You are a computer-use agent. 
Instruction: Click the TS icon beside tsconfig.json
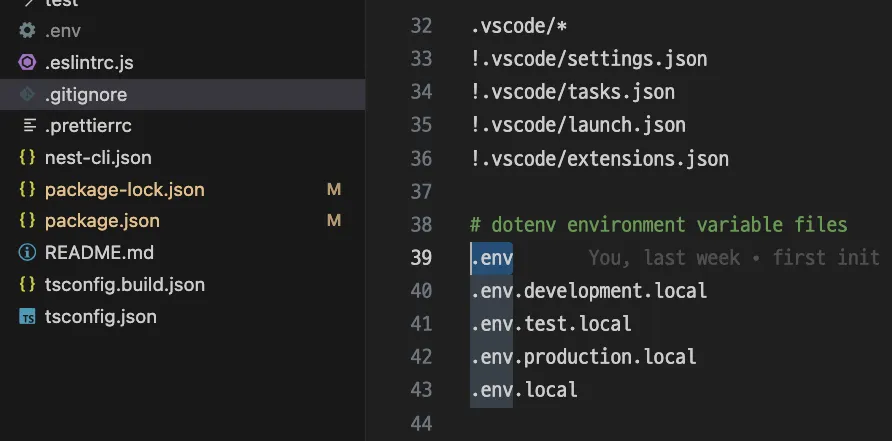27,317
